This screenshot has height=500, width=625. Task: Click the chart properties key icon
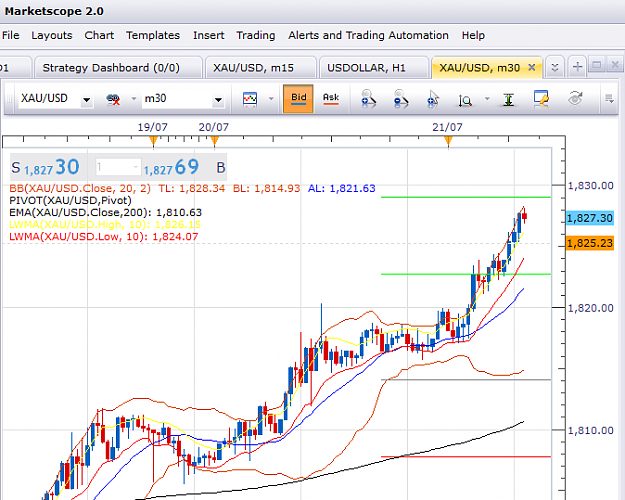[541, 98]
